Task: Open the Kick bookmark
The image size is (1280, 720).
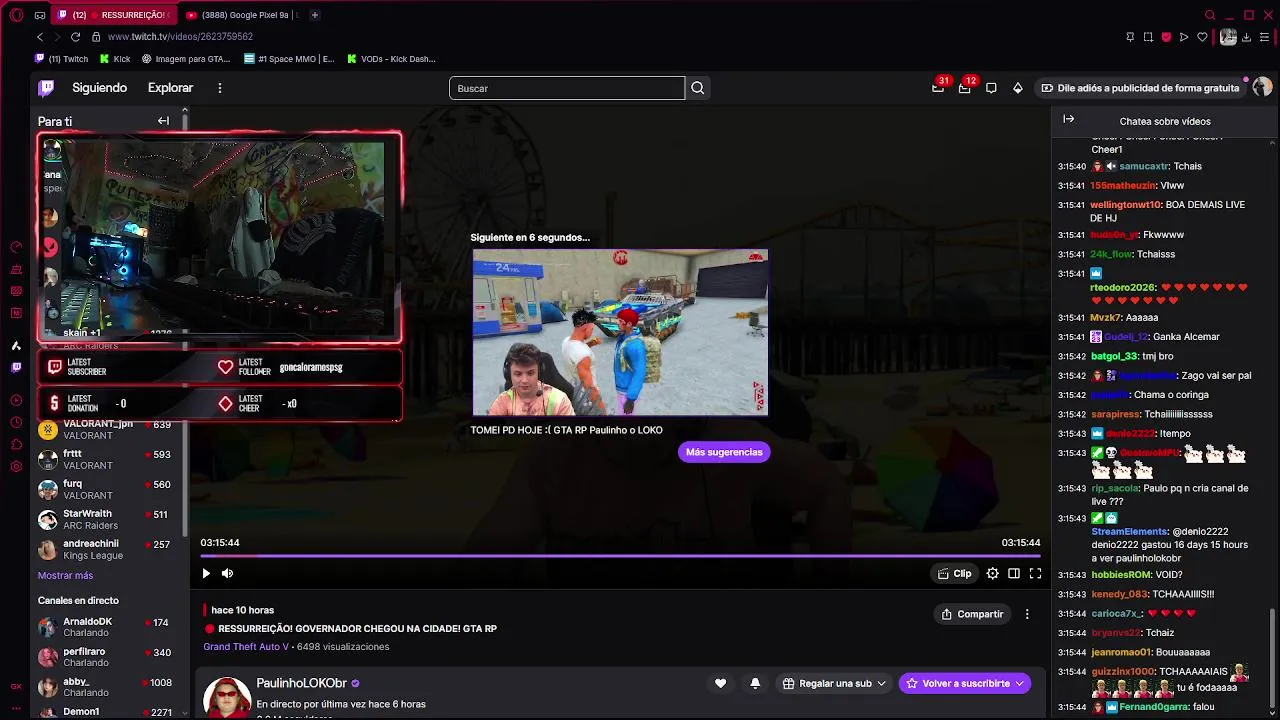Action: click(x=114, y=59)
